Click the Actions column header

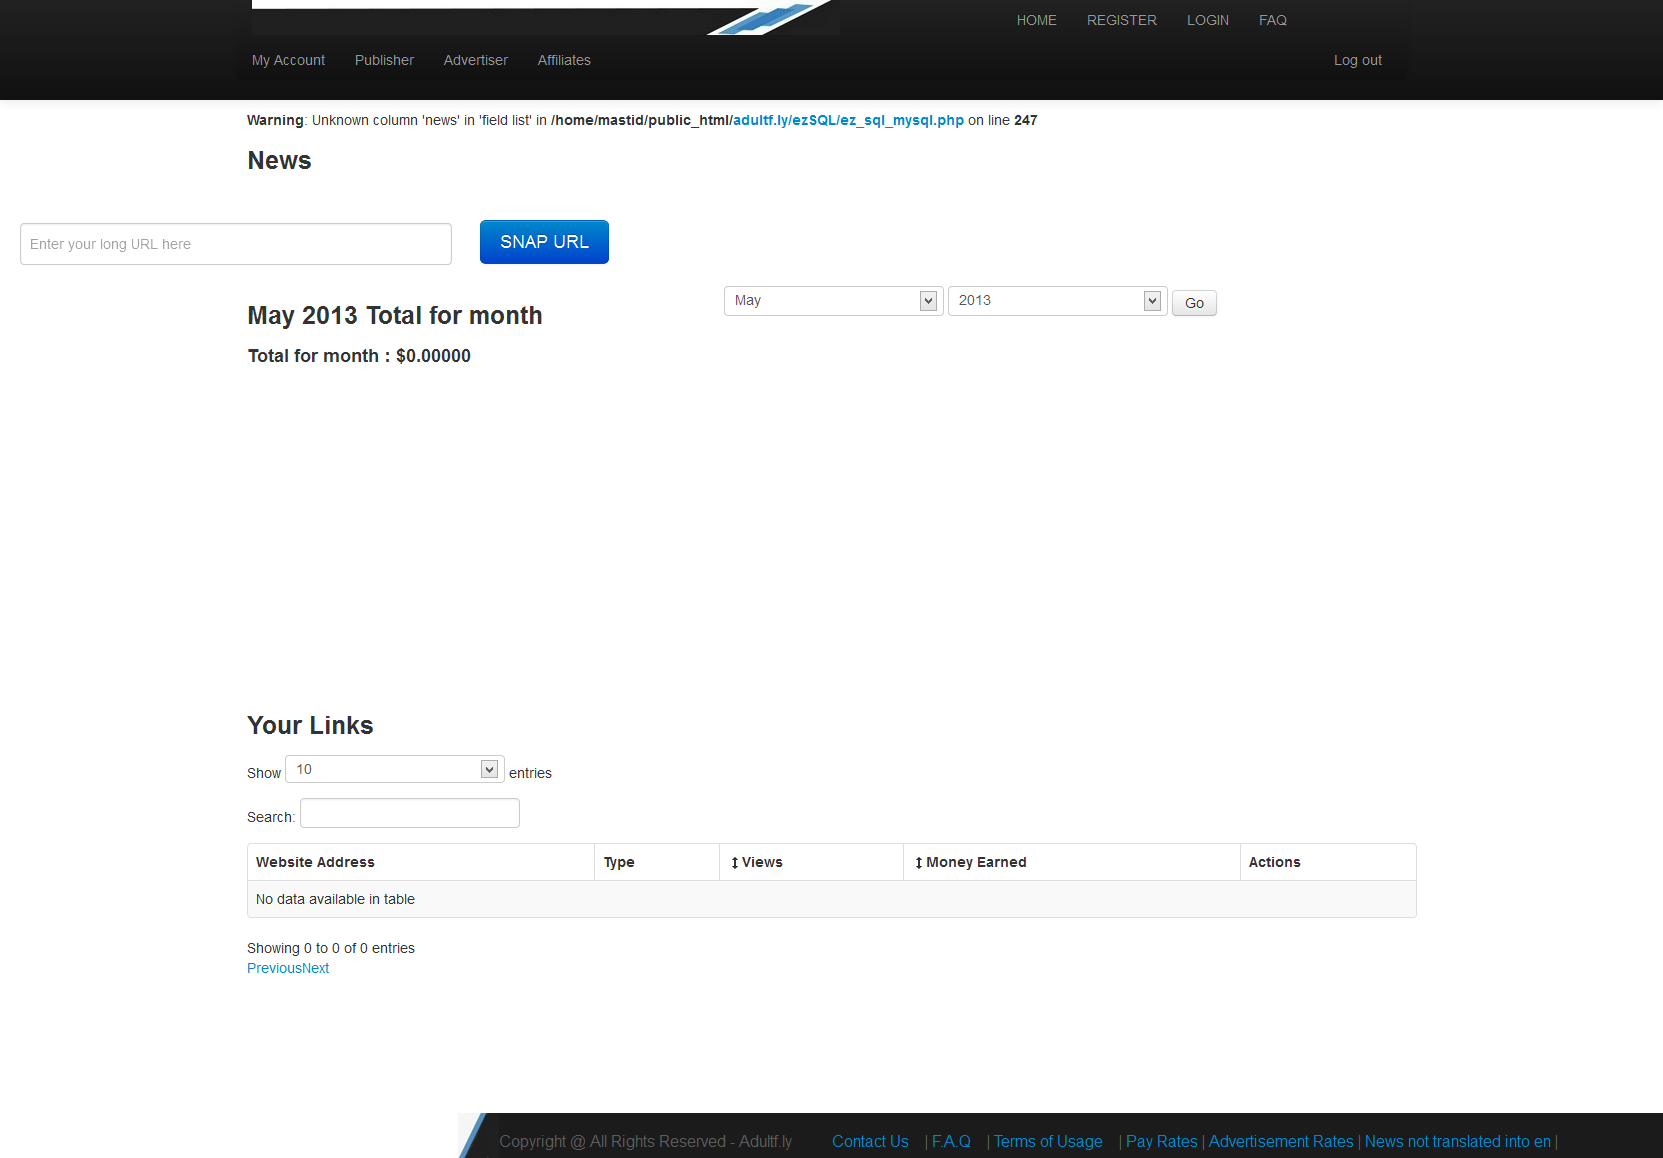(1328, 862)
